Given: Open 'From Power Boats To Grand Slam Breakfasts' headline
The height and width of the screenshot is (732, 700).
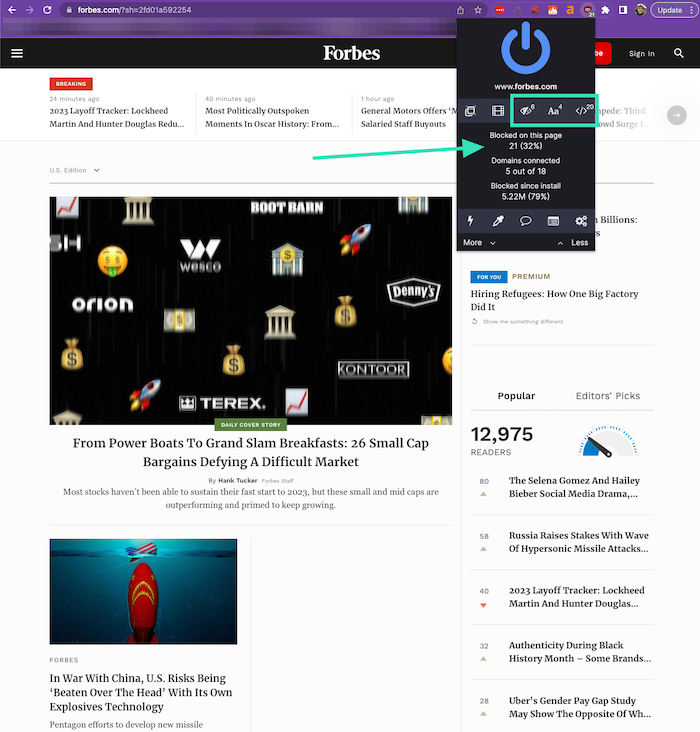Looking at the screenshot, I should click(x=251, y=452).
